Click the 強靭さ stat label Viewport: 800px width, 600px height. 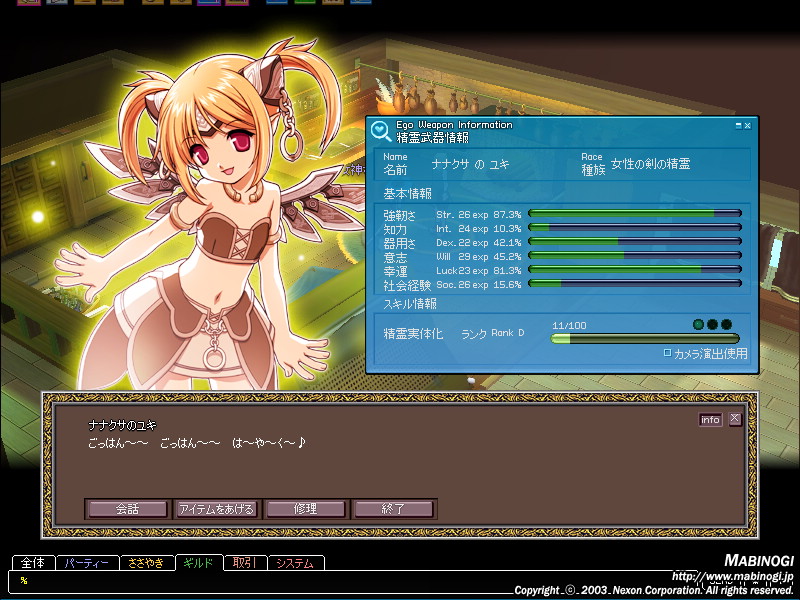coord(399,215)
